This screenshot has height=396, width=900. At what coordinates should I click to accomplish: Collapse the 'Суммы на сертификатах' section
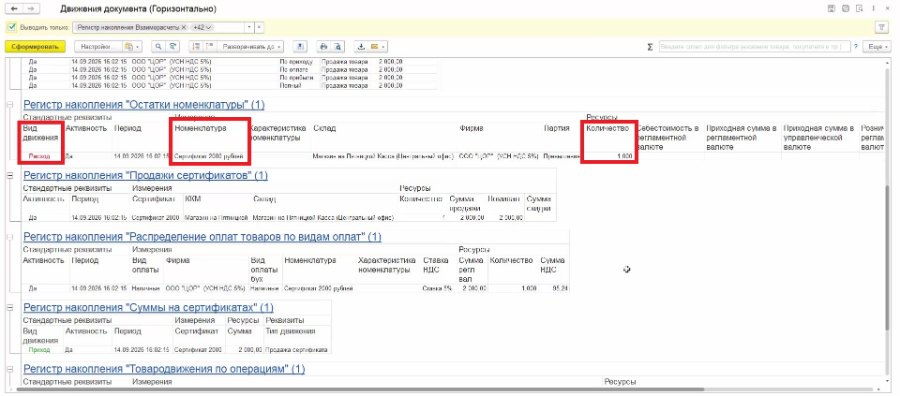click(10, 308)
